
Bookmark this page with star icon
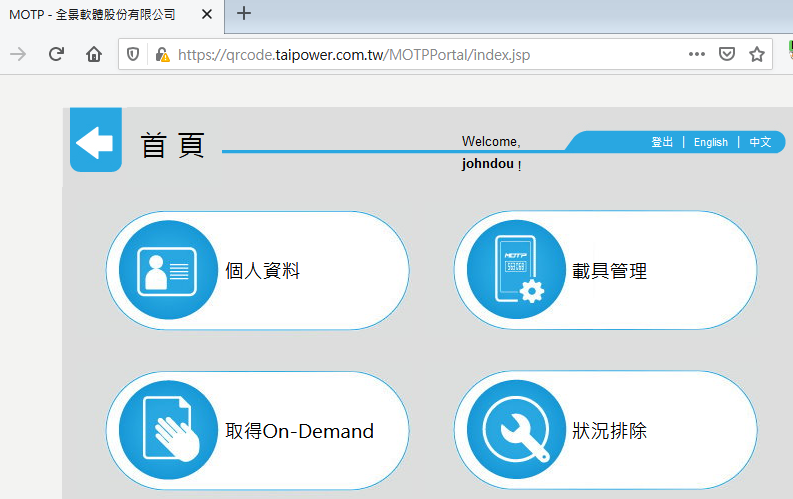coord(757,54)
